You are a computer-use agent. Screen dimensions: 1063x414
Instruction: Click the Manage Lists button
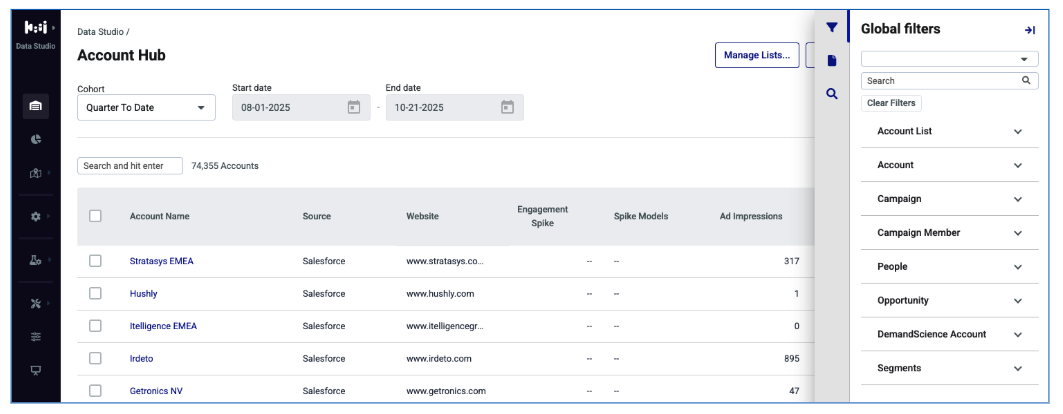coord(757,55)
